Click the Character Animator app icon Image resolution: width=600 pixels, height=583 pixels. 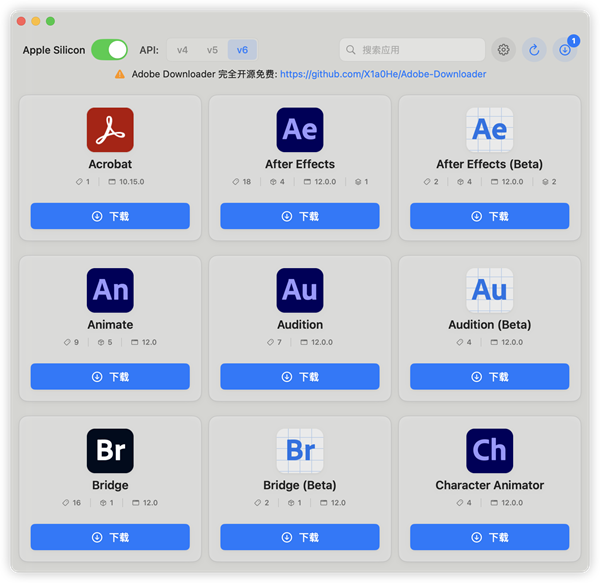[x=490, y=451]
